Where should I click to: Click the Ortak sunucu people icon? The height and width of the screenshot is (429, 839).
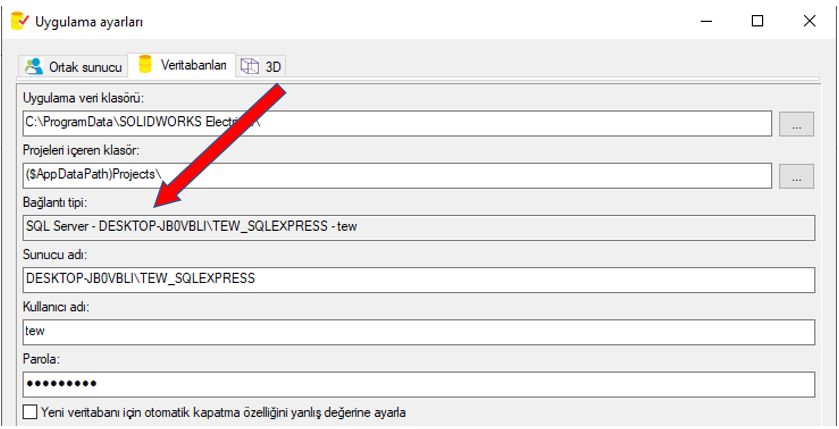(35, 66)
